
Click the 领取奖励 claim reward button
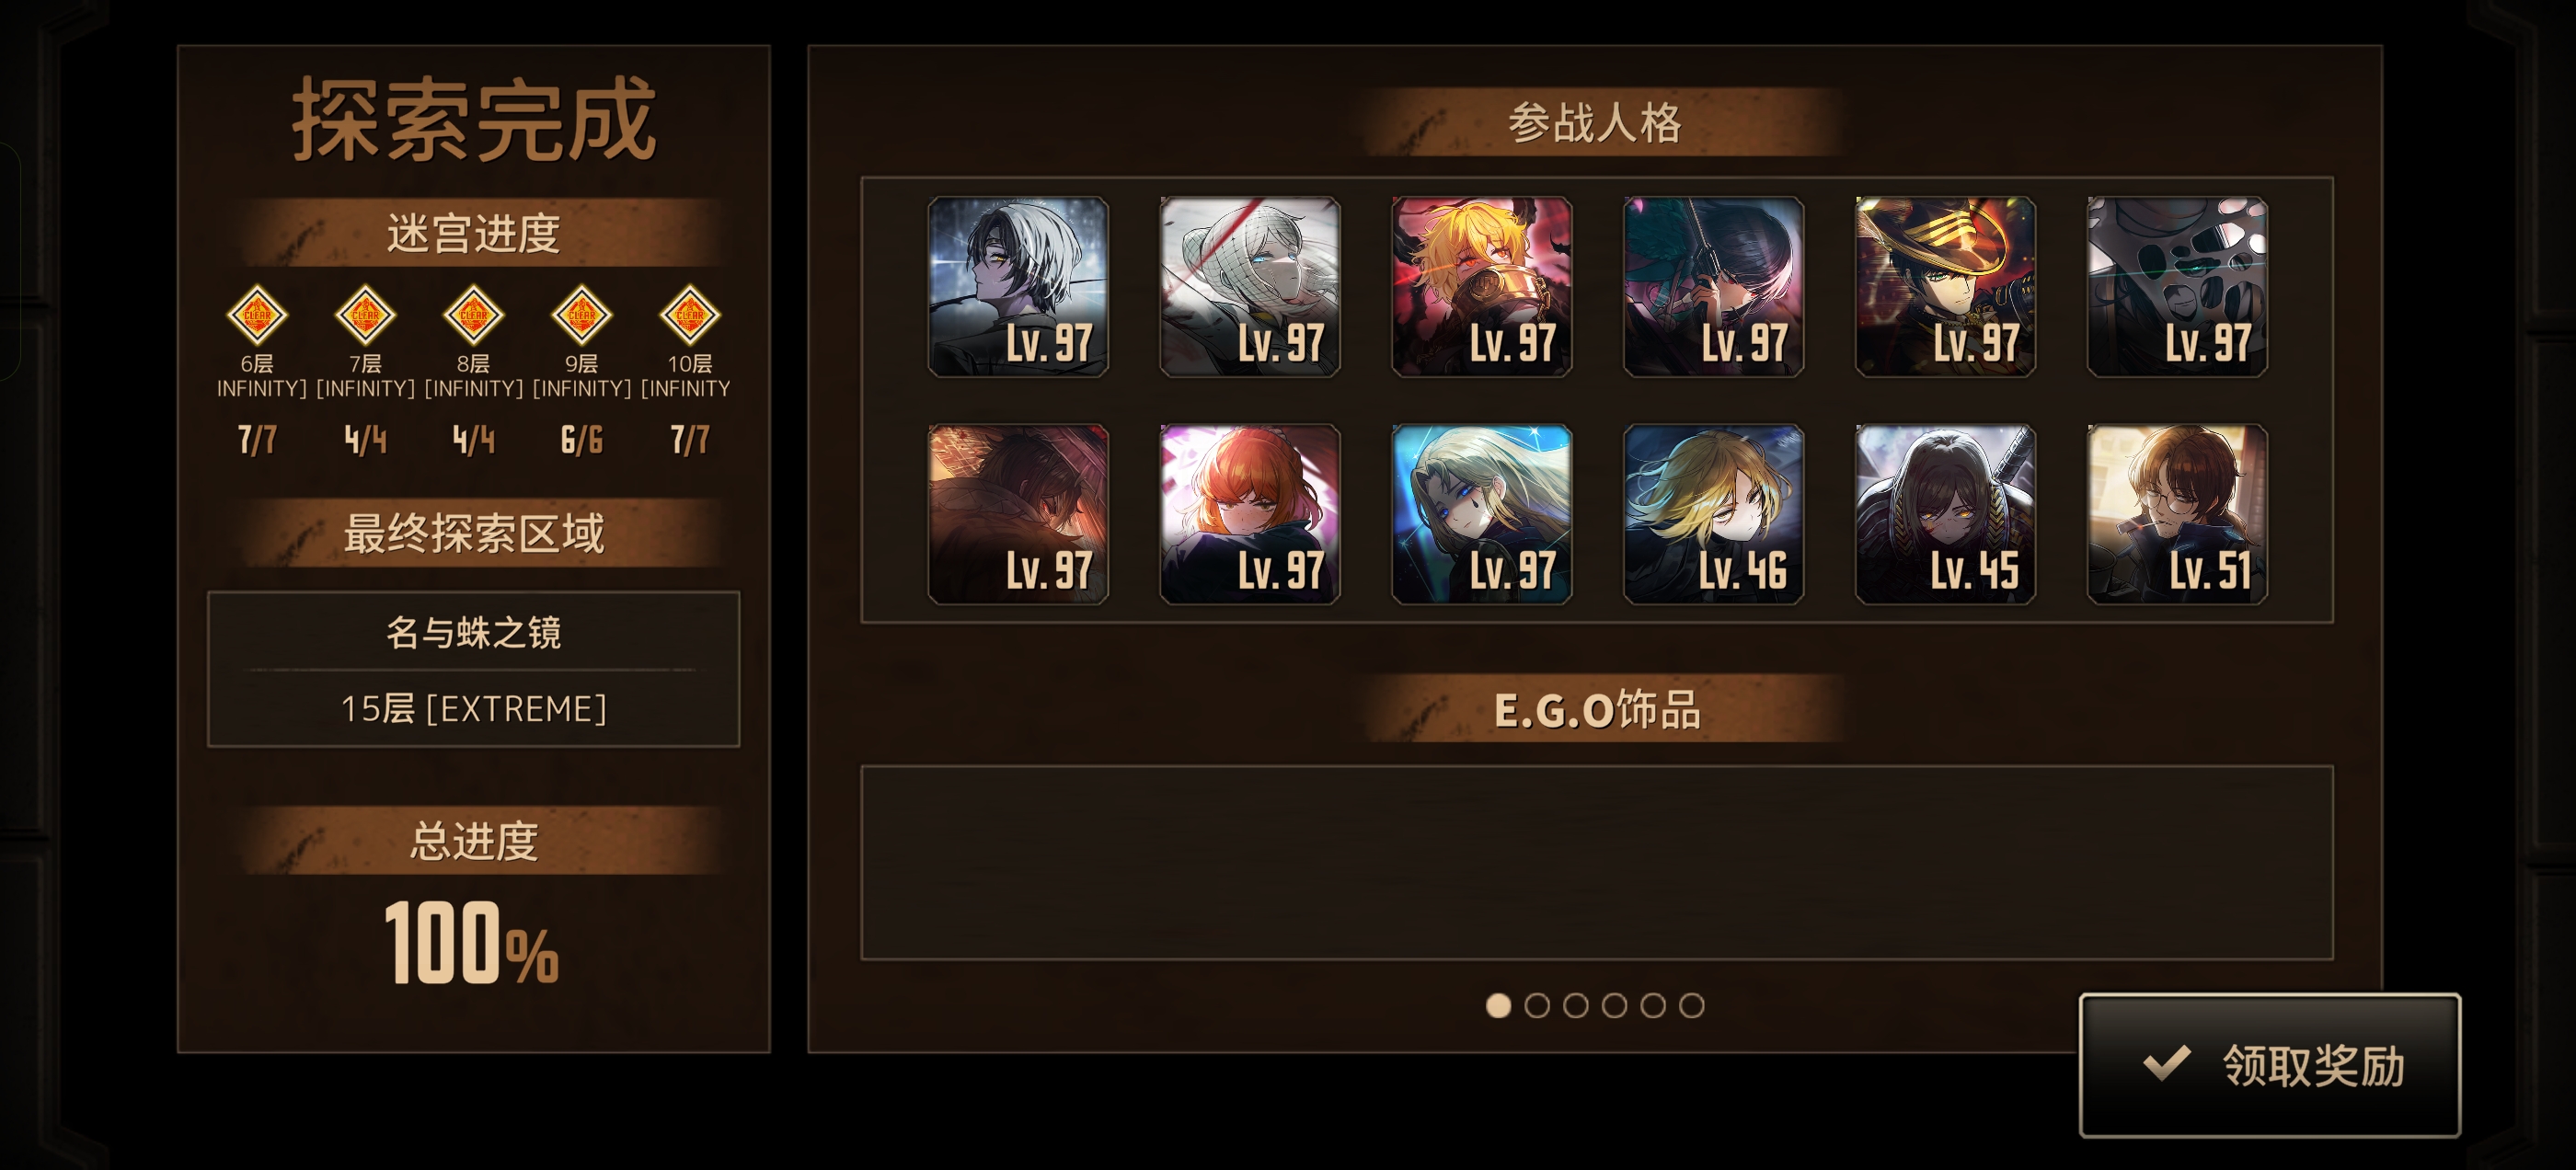(x=2270, y=1065)
